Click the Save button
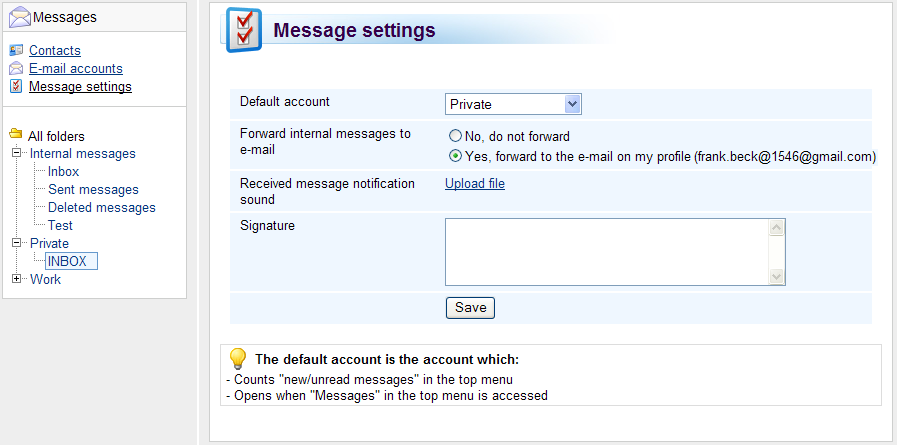The height and width of the screenshot is (445, 897). pos(470,308)
